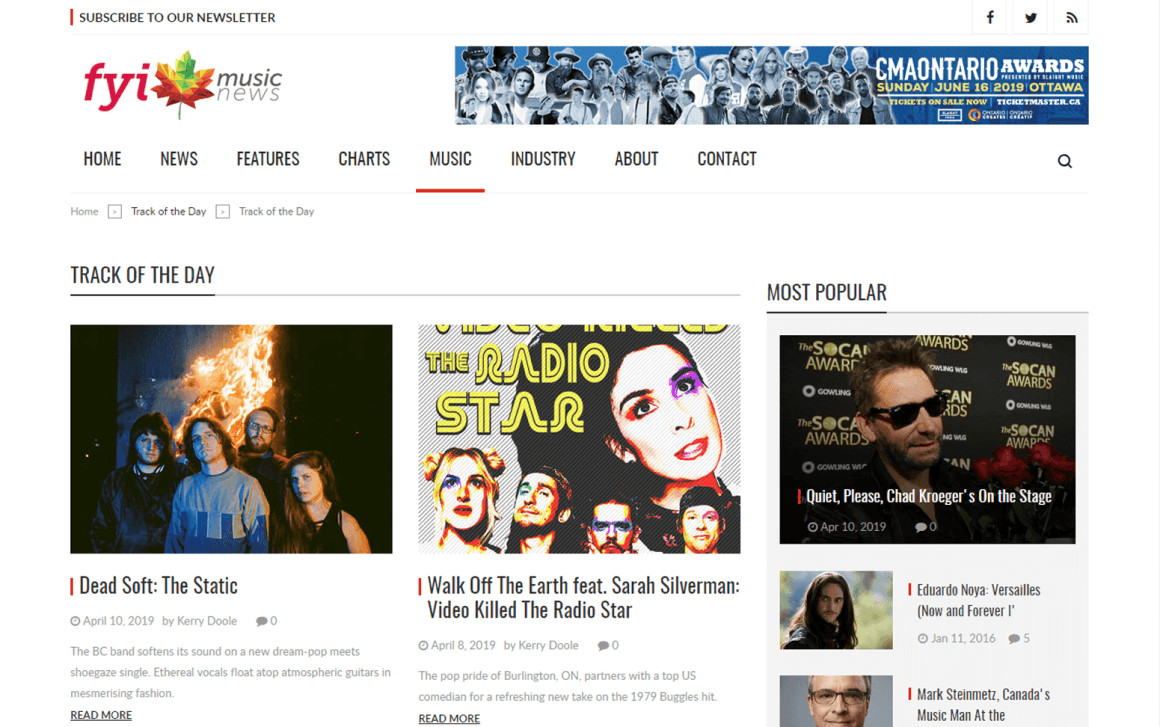
Task: Click the Home breadcrumb link
Action: click(84, 212)
